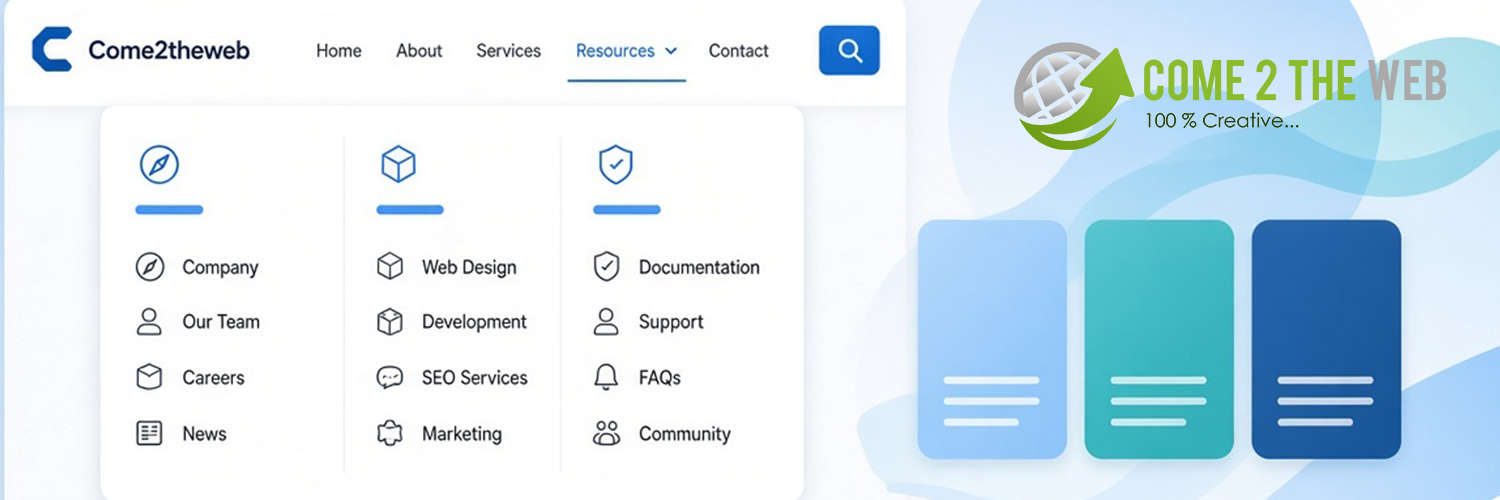1500x500 pixels.
Task: Open the Services menu item
Action: pyautogui.click(x=508, y=51)
